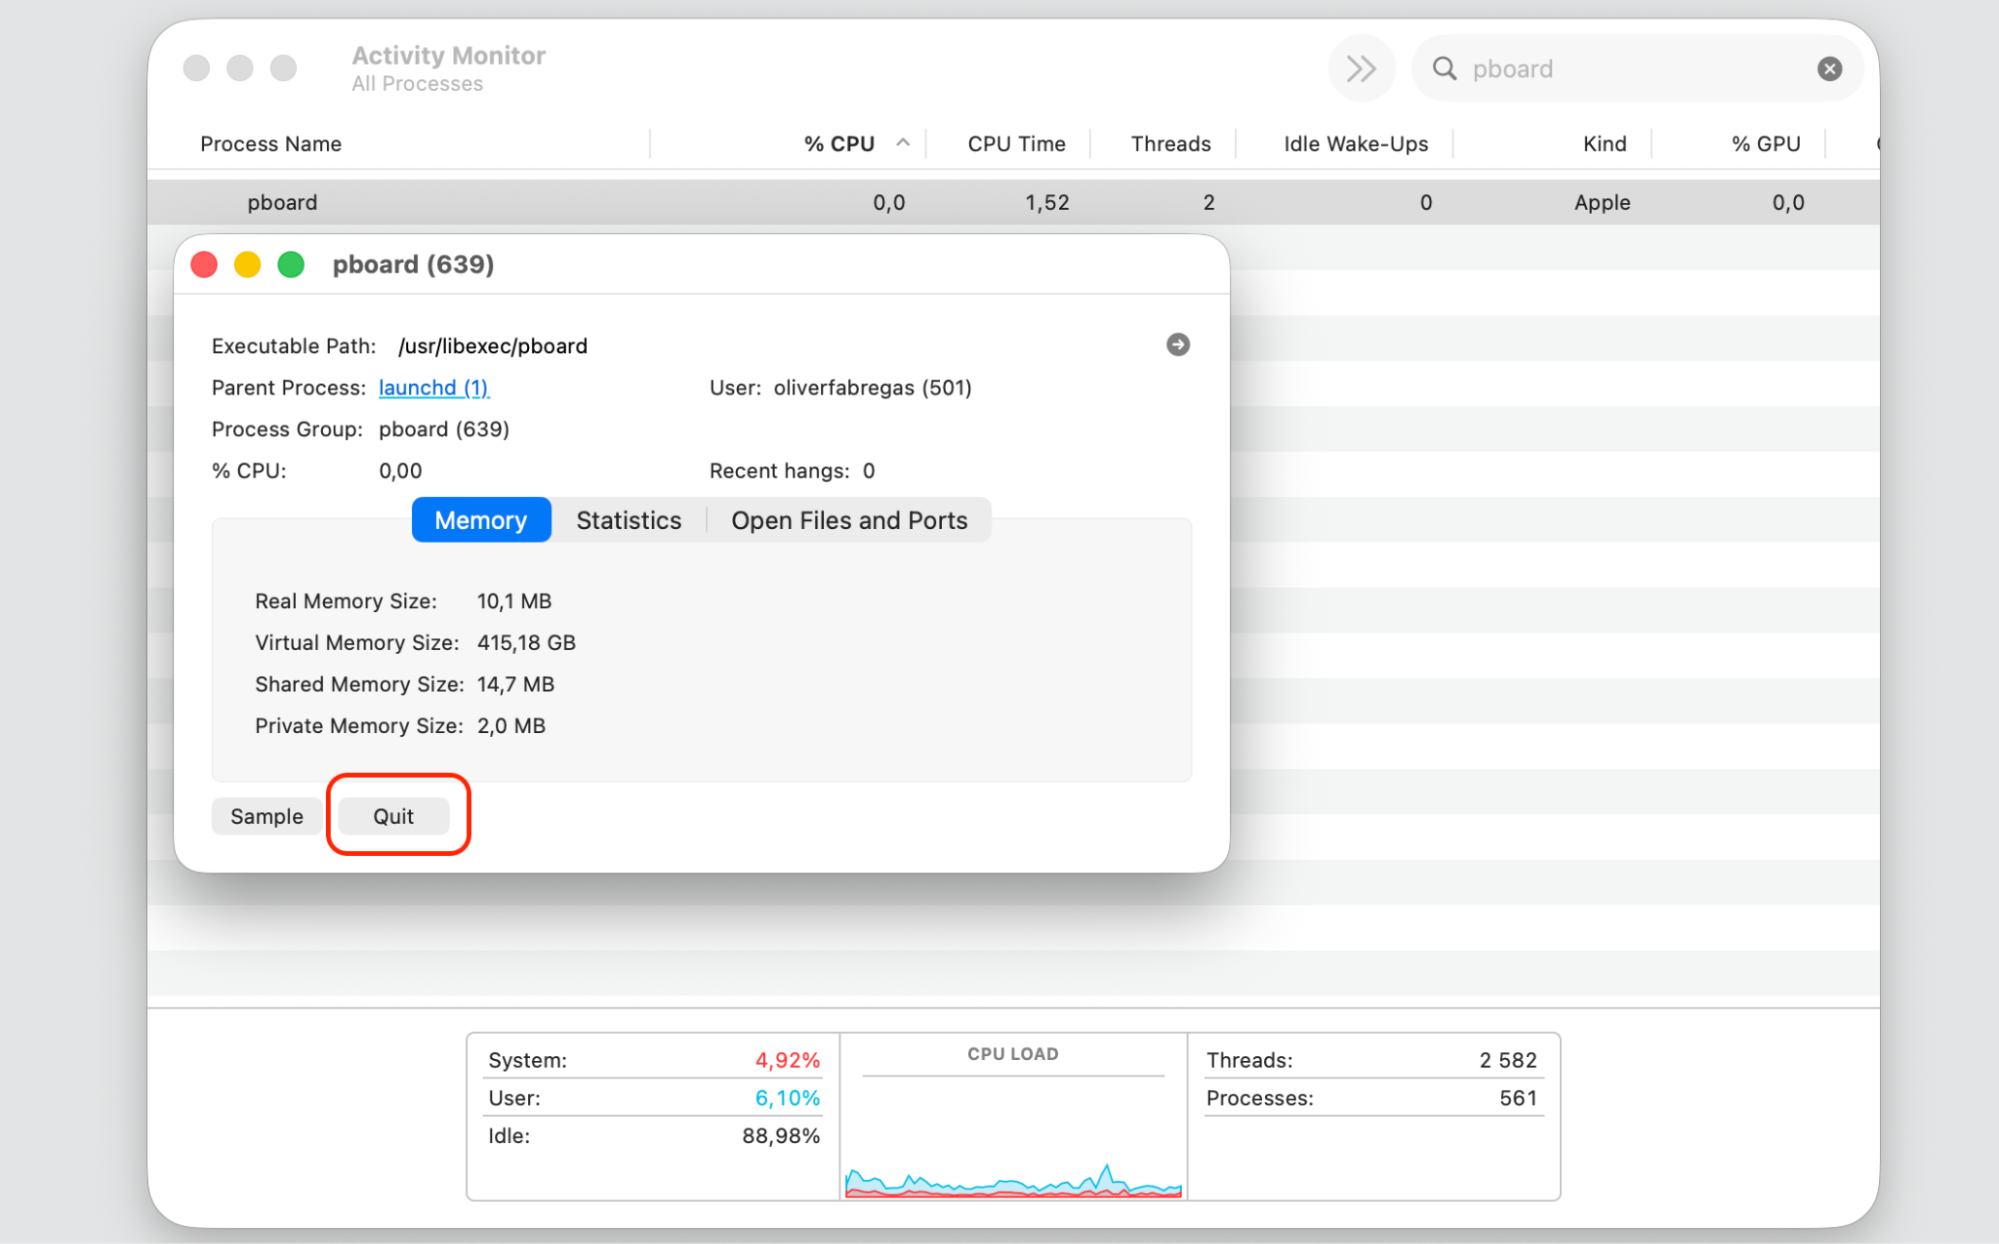Image resolution: width=1999 pixels, height=1244 pixels.
Task: Sort by CPU Time column
Action: click(x=1016, y=143)
